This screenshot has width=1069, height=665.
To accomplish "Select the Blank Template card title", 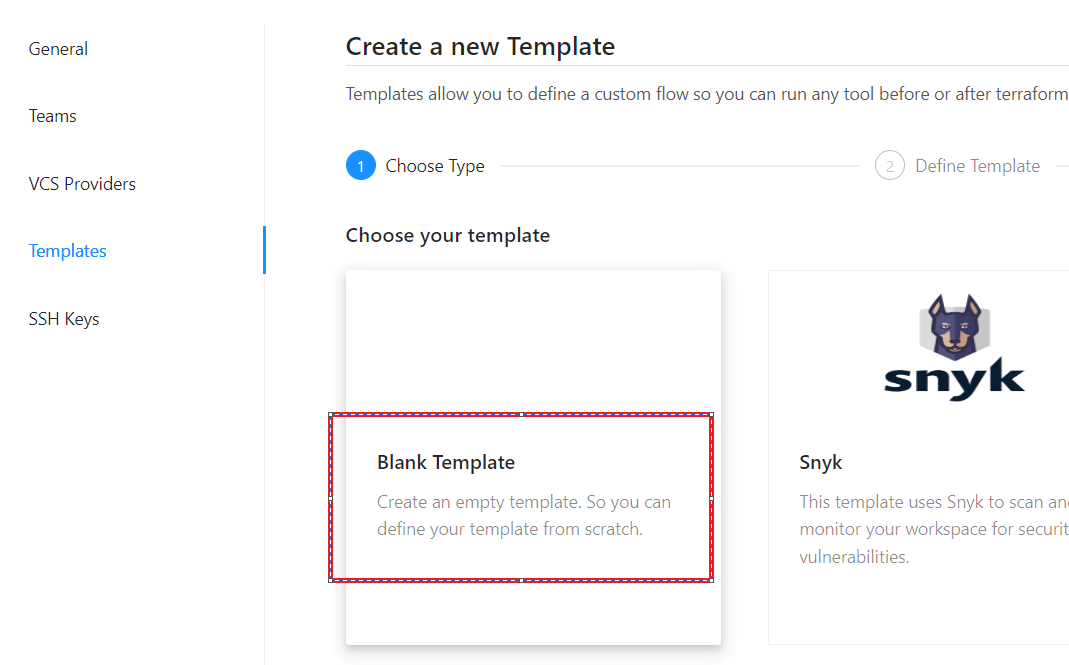I will coord(446,462).
